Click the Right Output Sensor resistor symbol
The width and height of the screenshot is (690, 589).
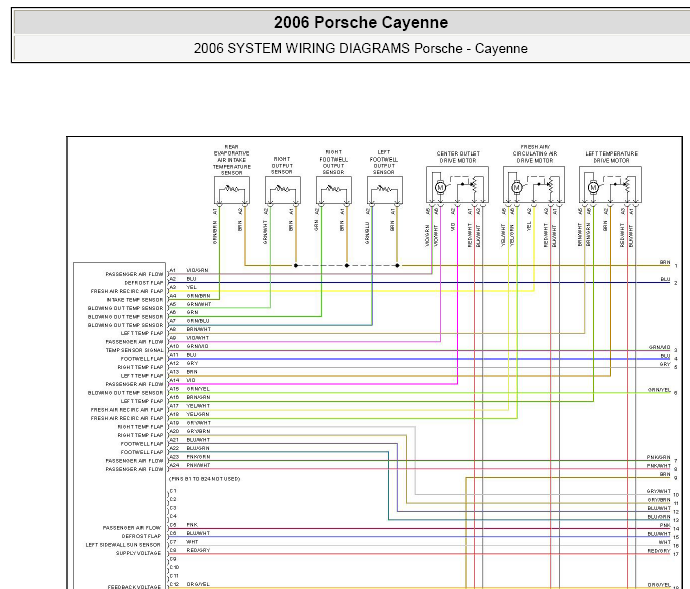283,190
